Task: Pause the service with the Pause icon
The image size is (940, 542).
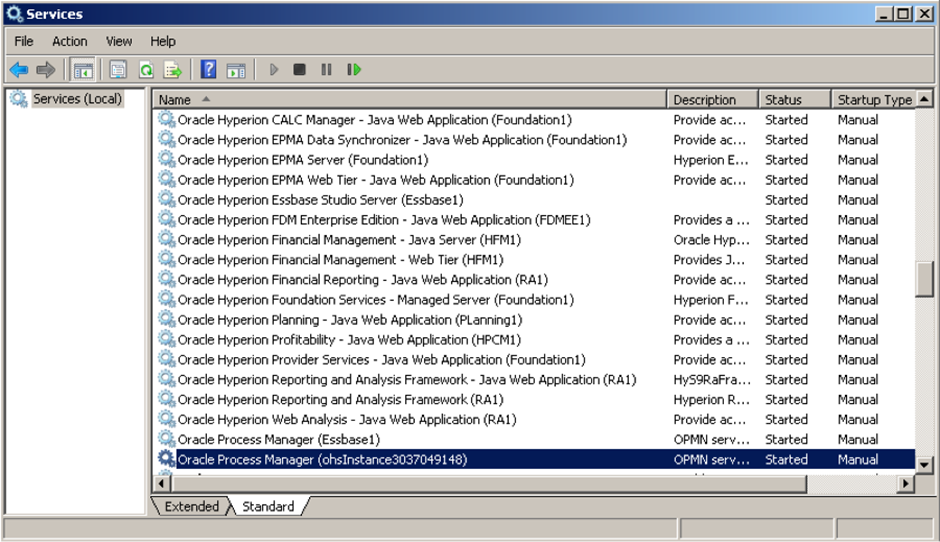Action: click(x=326, y=70)
